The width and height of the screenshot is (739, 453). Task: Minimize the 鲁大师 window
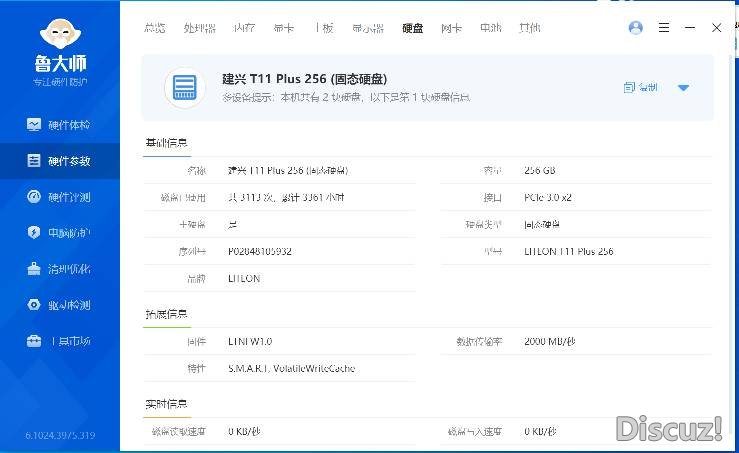click(x=690, y=28)
